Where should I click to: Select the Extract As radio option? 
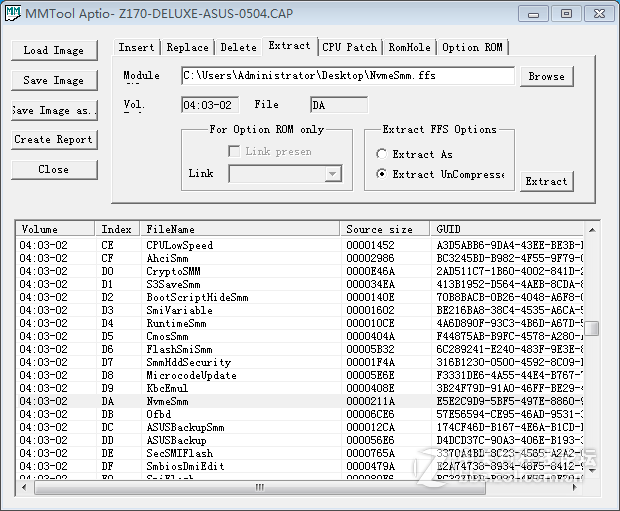point(382,154)
